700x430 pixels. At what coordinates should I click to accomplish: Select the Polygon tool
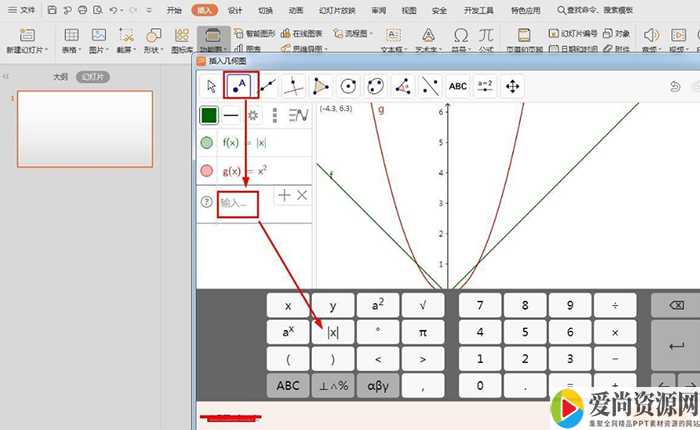tap(321, 86)
